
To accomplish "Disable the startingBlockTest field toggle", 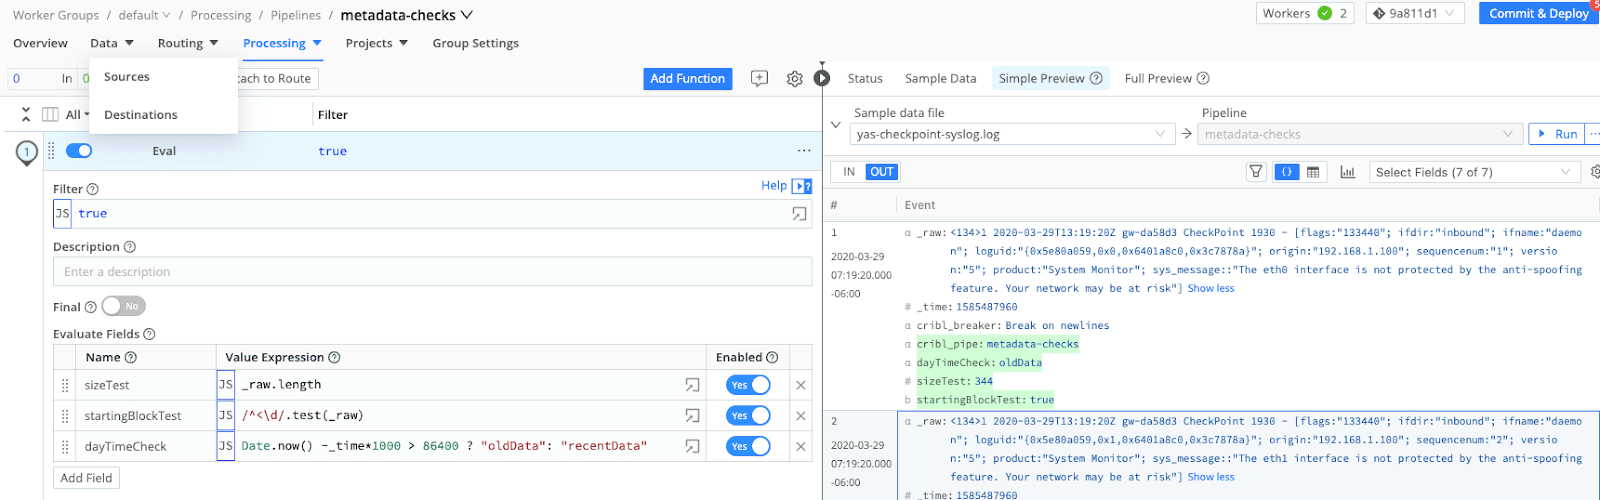I will 748,416.
